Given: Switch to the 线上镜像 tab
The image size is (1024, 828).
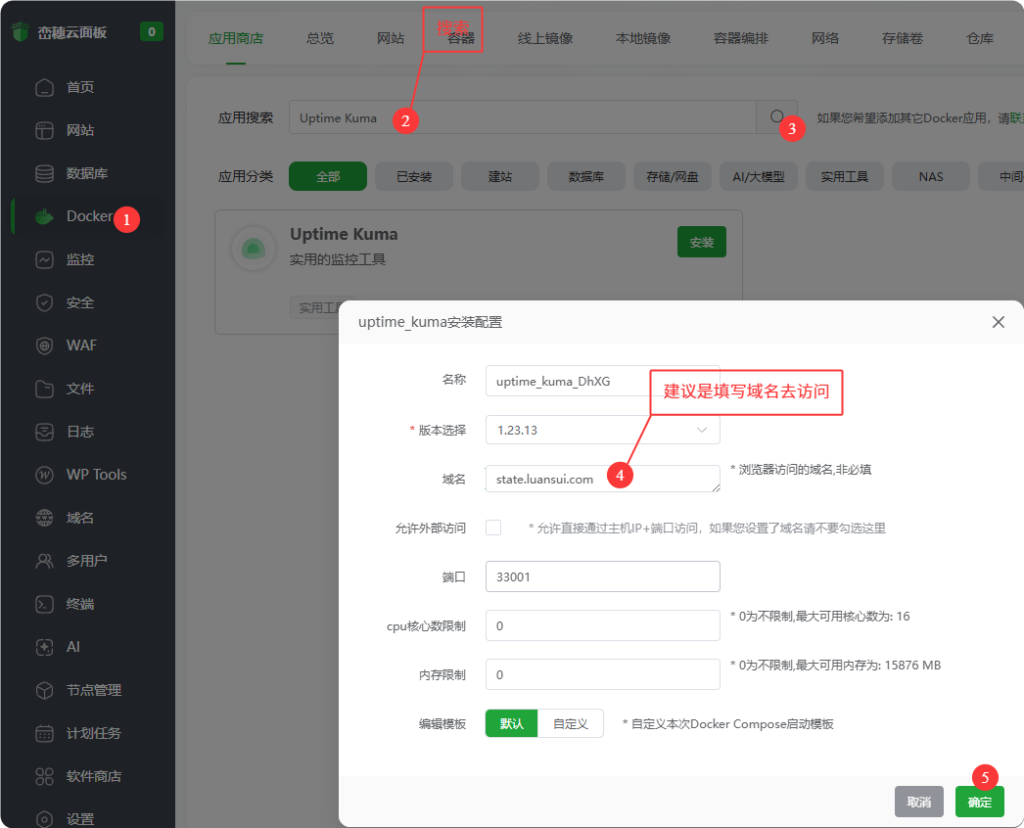Looking at the screenshot, I should coord(545,39).
